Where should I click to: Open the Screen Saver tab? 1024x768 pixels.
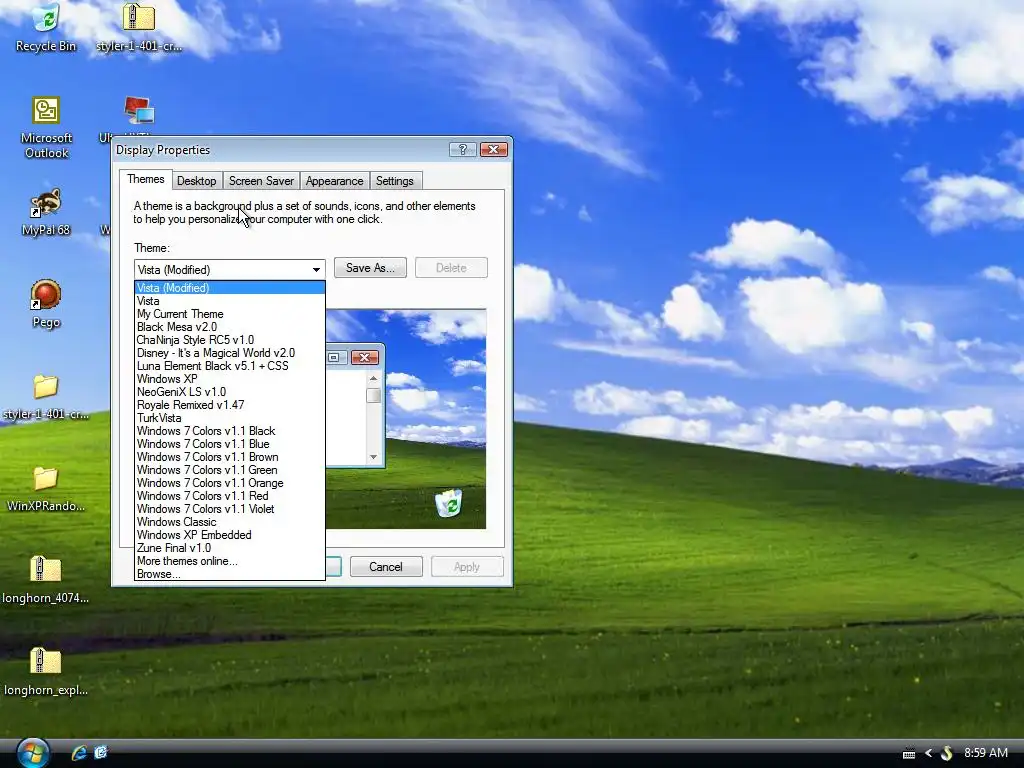pos(261,181)
